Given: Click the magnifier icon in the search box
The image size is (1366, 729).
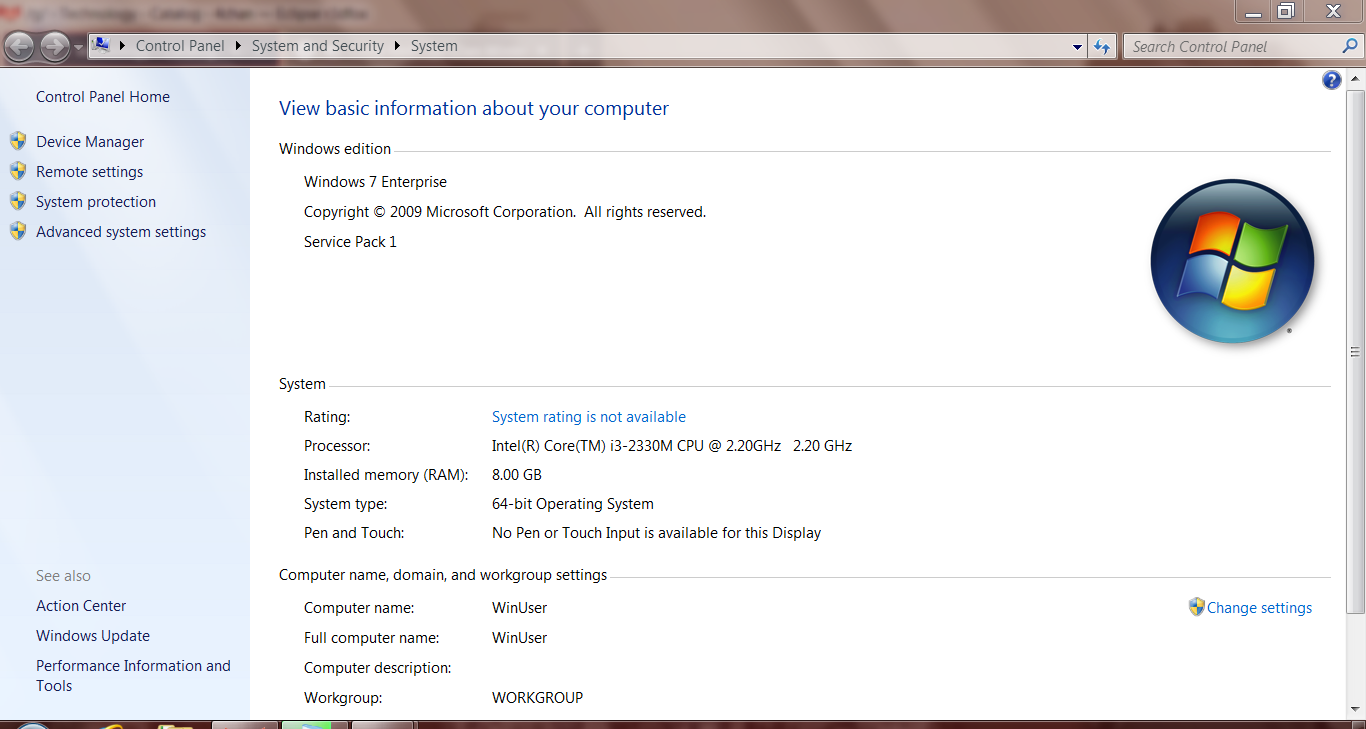Looking at the screenshot, I should pos(1350,46).
